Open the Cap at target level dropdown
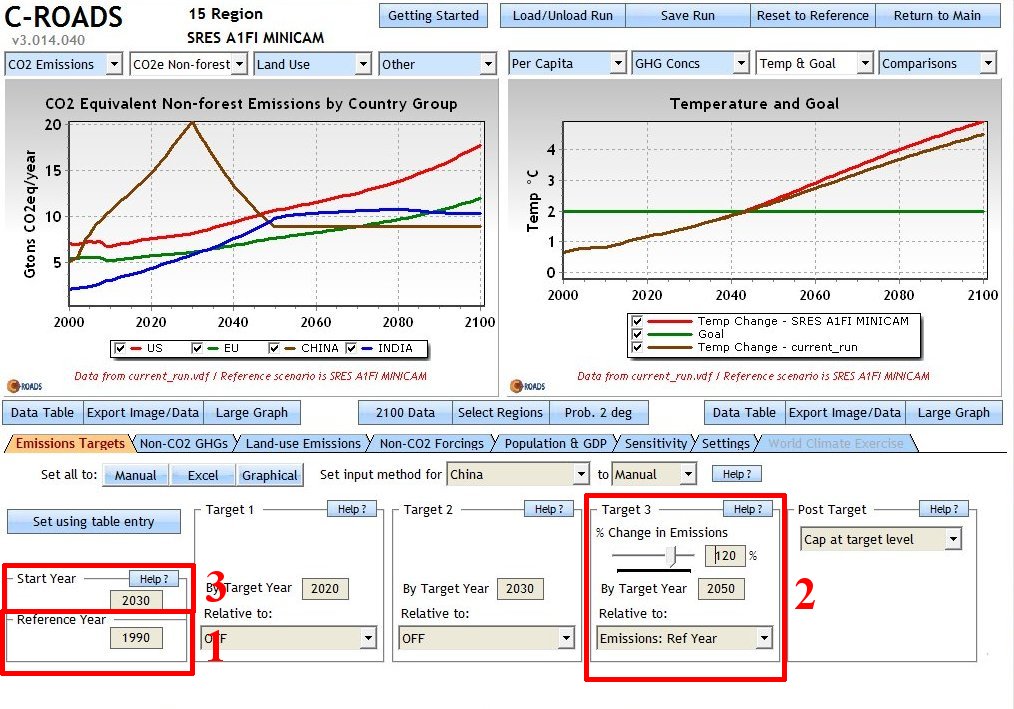Viewport: 1014px width, 709px height. 882,540
